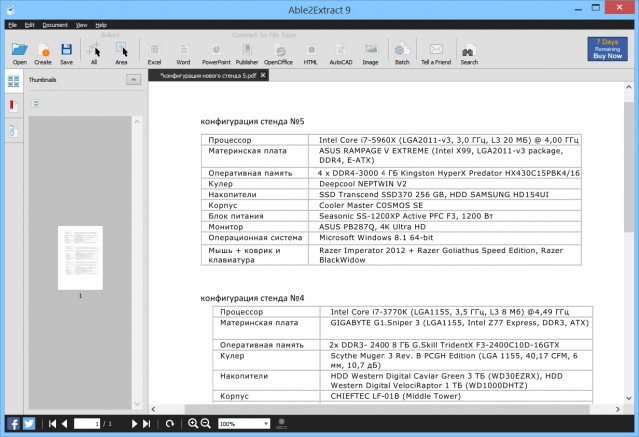639x437 pixels.
Task: Click thumbnails panel scroll down arrow
Action: (x=137, y=404)
